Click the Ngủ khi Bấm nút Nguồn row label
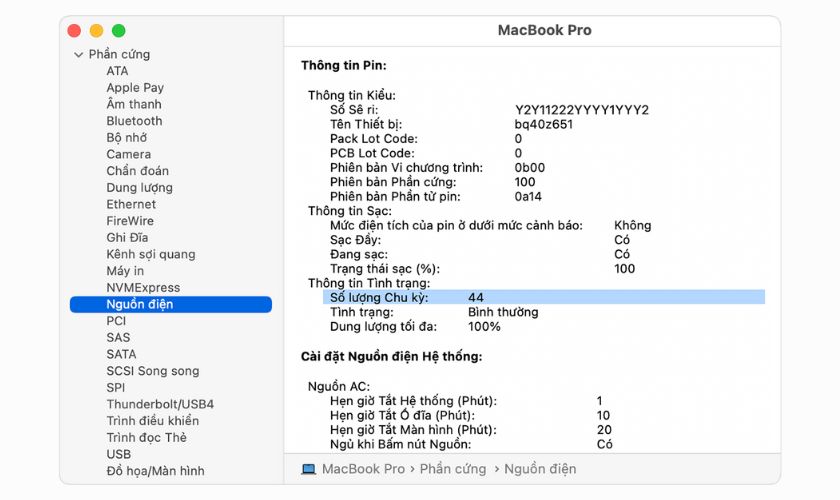The height and width of the screenshot is (500, 840). tap(401, 444)
